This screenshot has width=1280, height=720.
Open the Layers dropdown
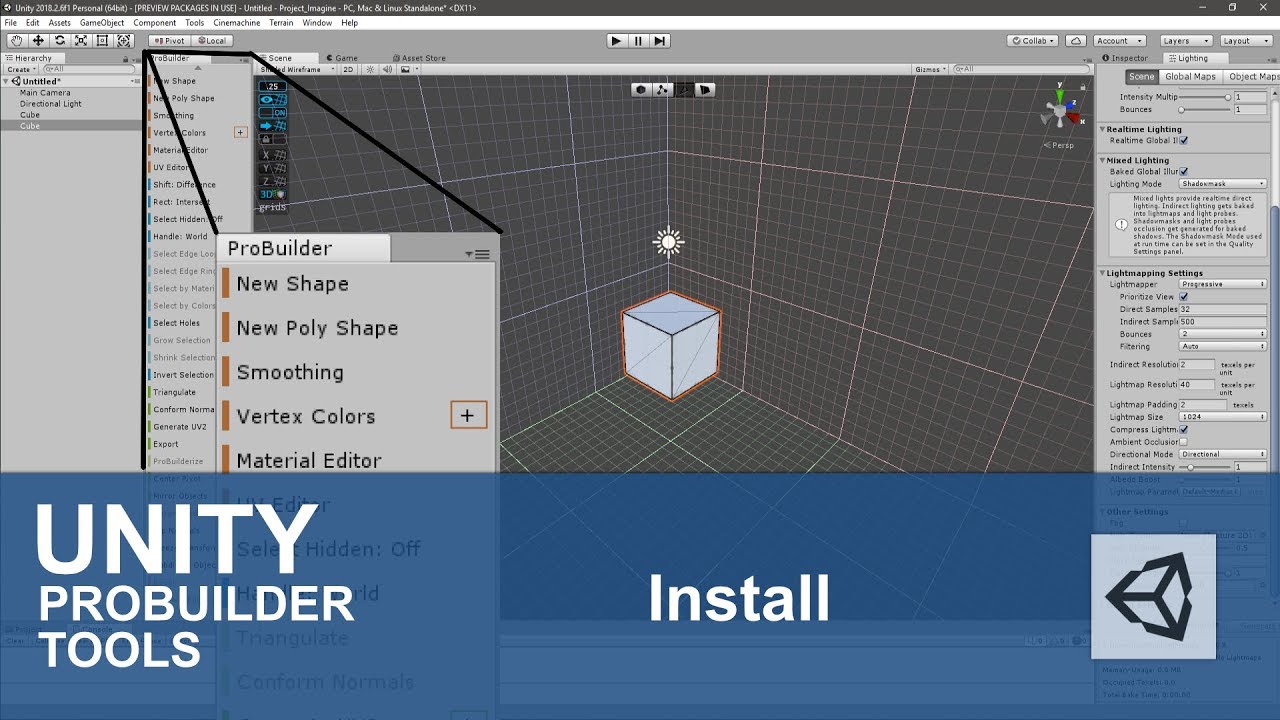click(x=1186, y=41)
